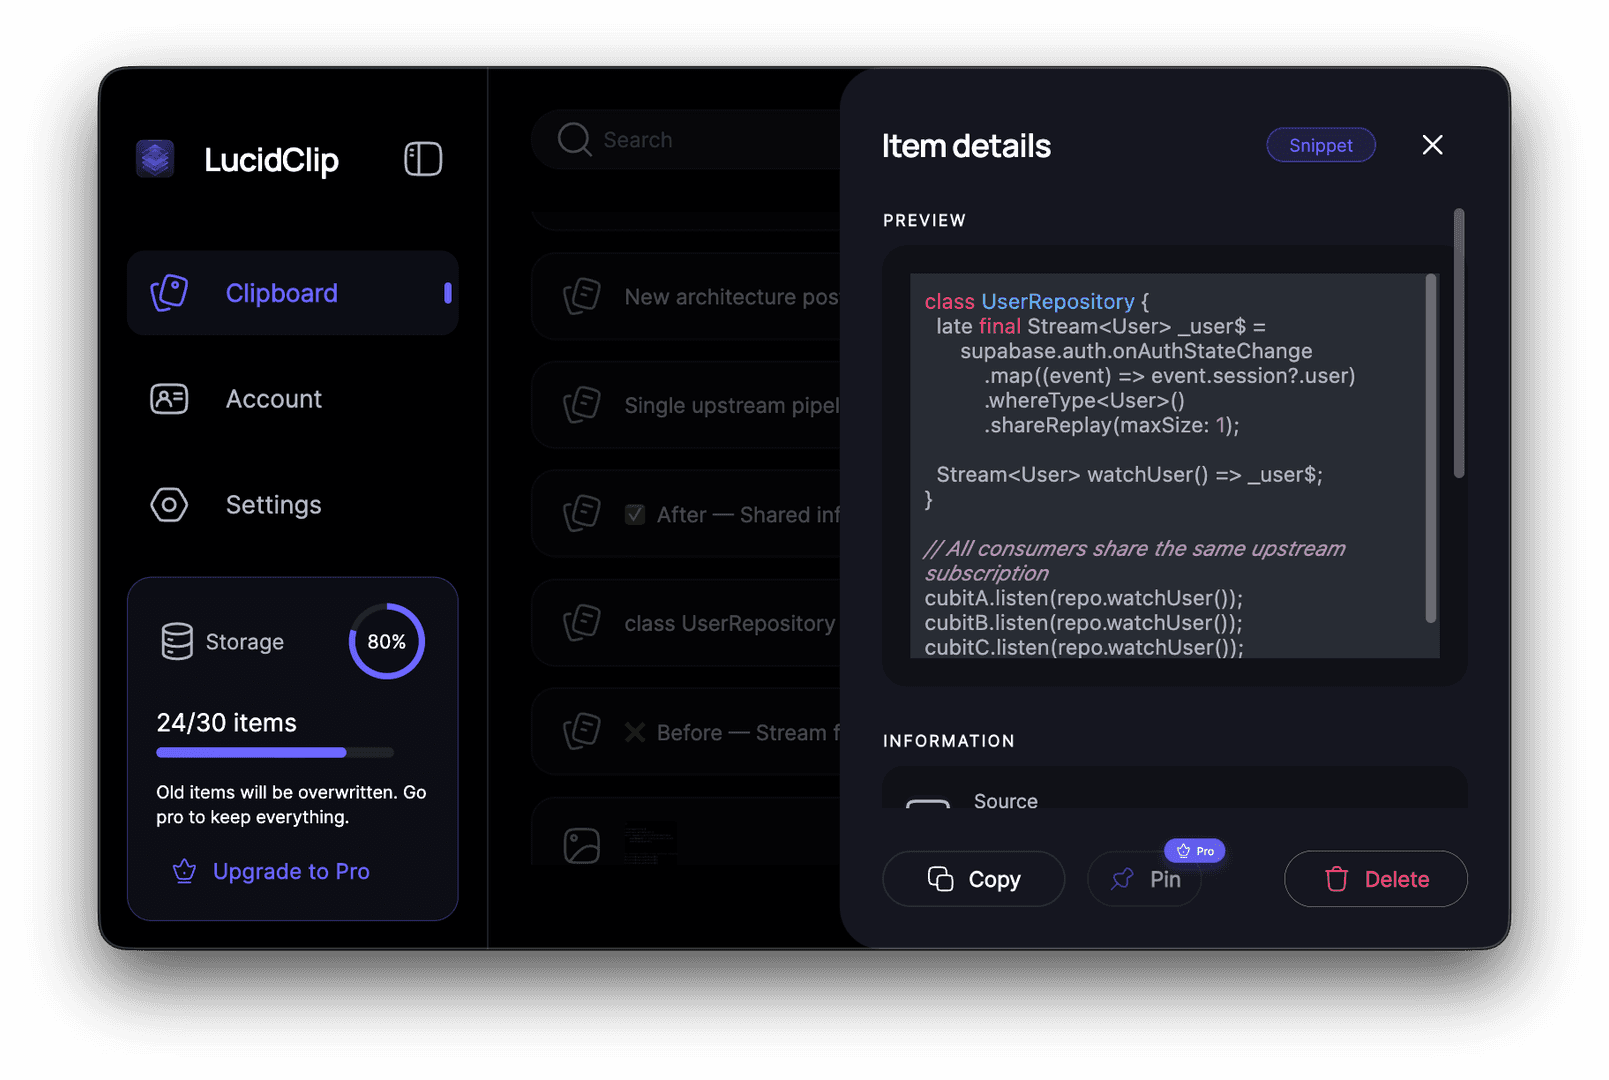This screenshot has width=1609, height=1080.
Task: Toggle the checkbox on the After — Shared item
Action: click(x=635, y=514)
